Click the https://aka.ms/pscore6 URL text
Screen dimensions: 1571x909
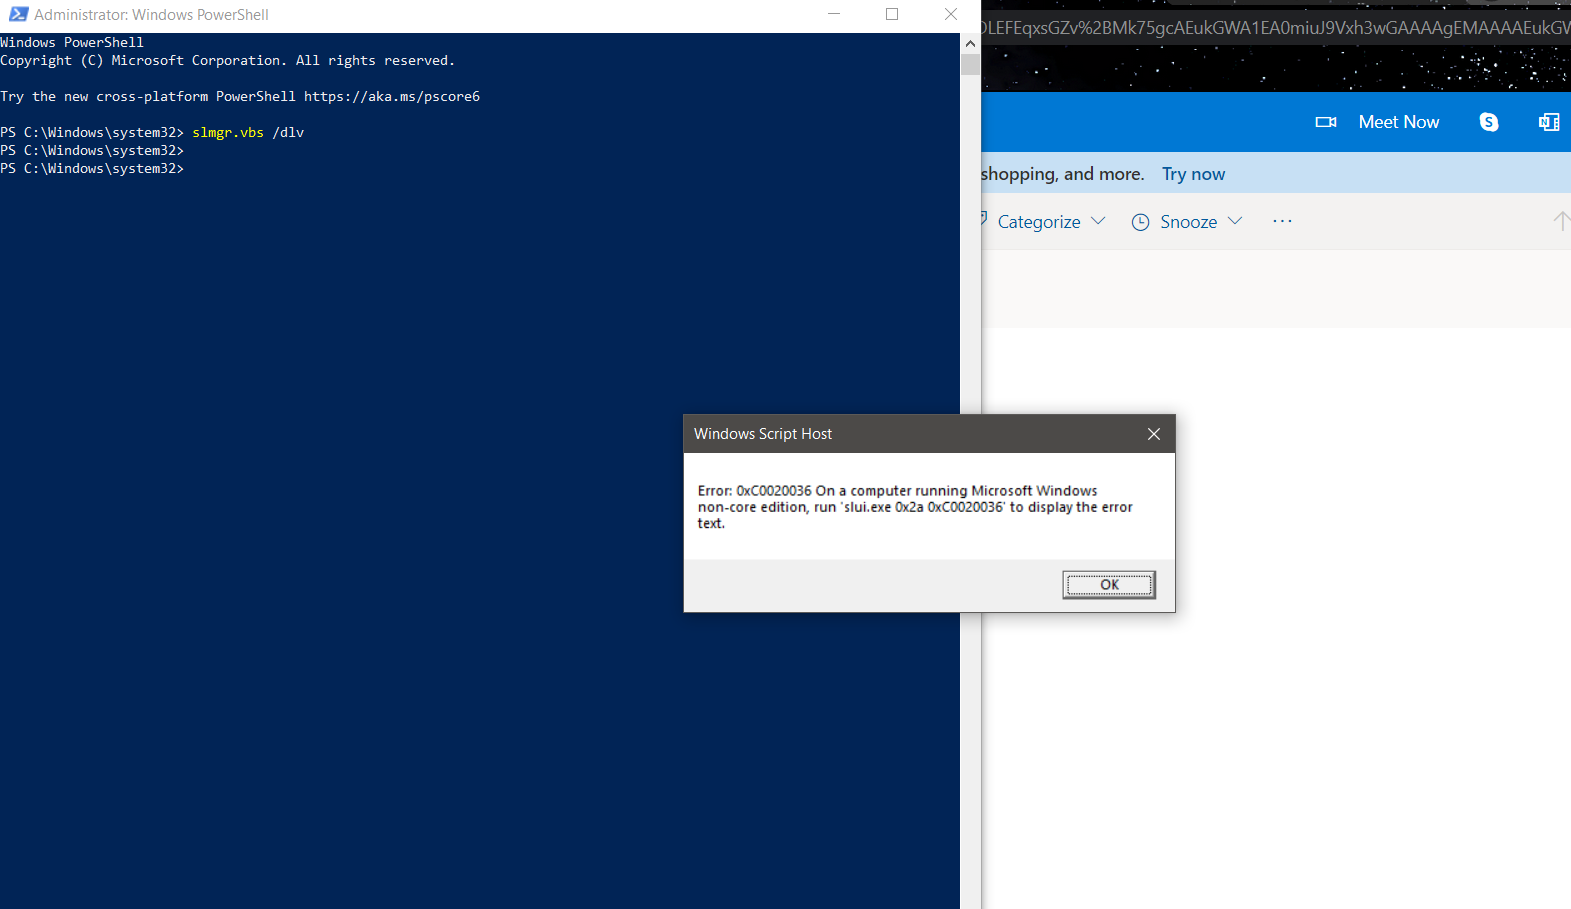392,96
